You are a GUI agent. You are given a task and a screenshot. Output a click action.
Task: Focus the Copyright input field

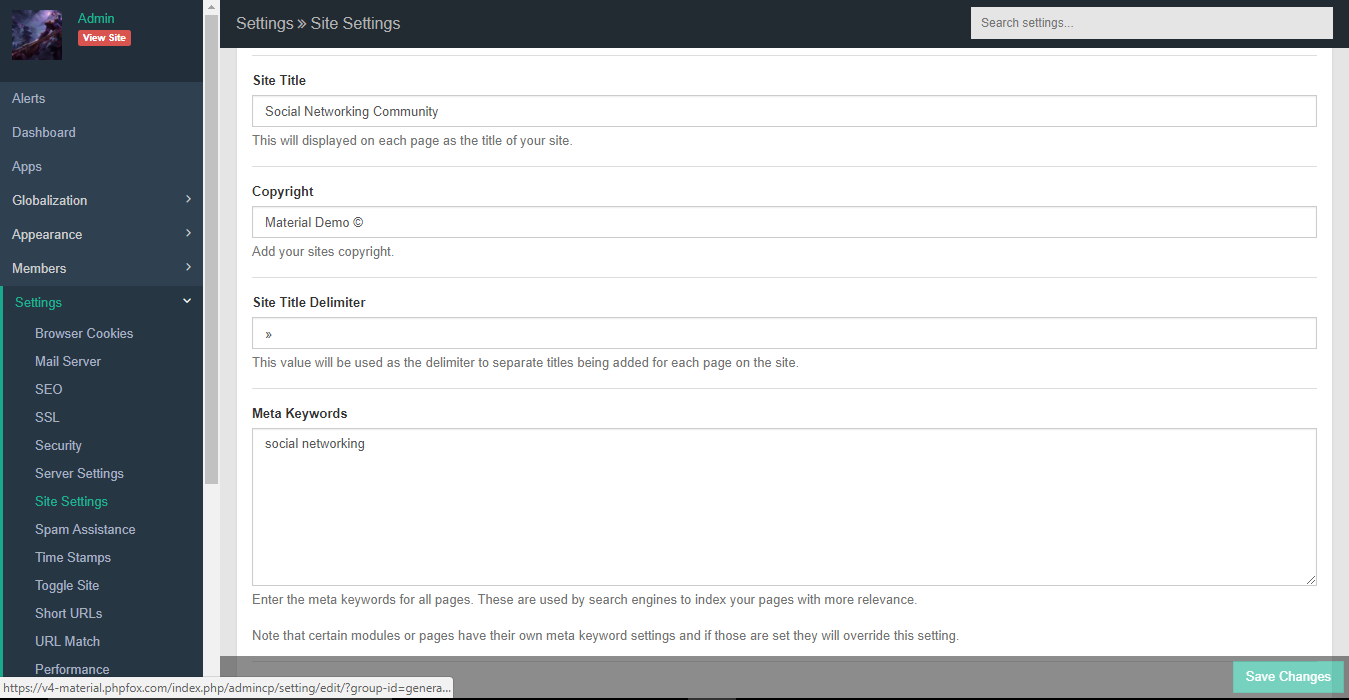coord(784,222)
